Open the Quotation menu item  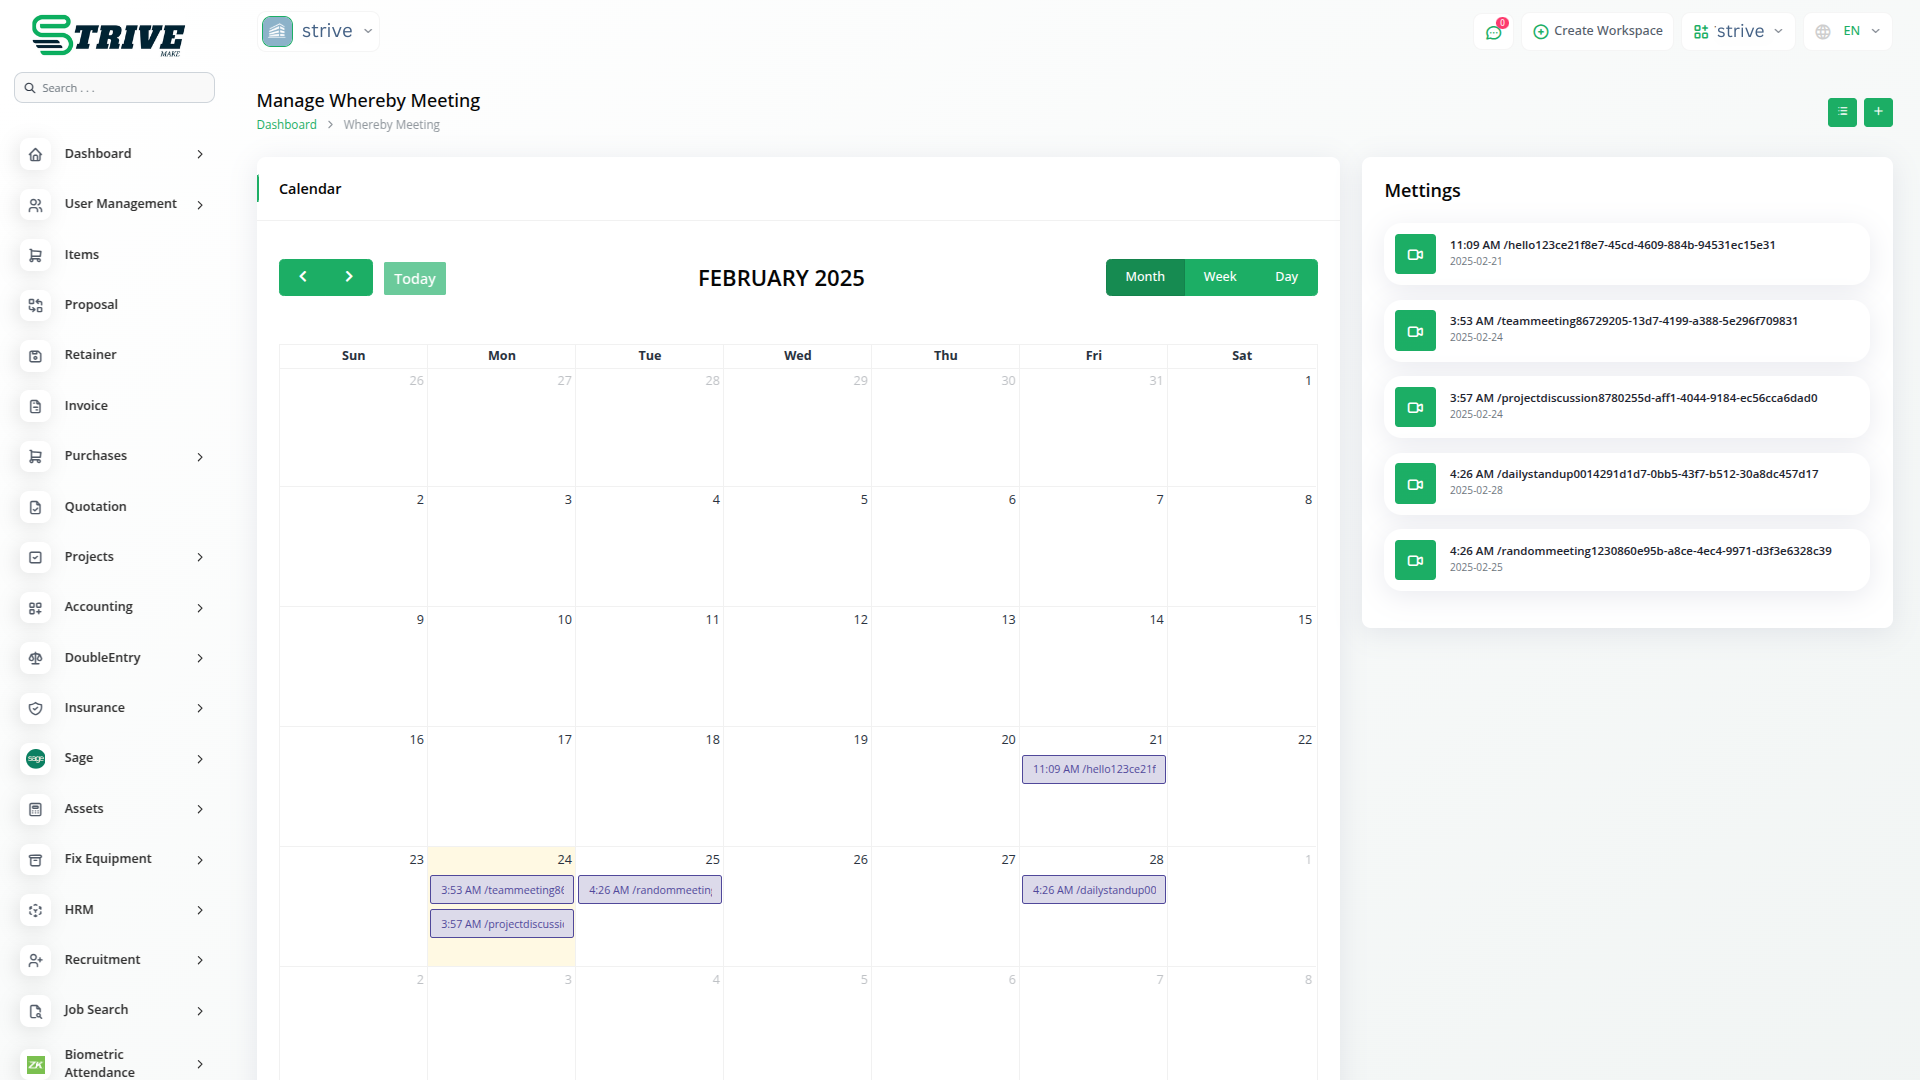pos(96,507)
